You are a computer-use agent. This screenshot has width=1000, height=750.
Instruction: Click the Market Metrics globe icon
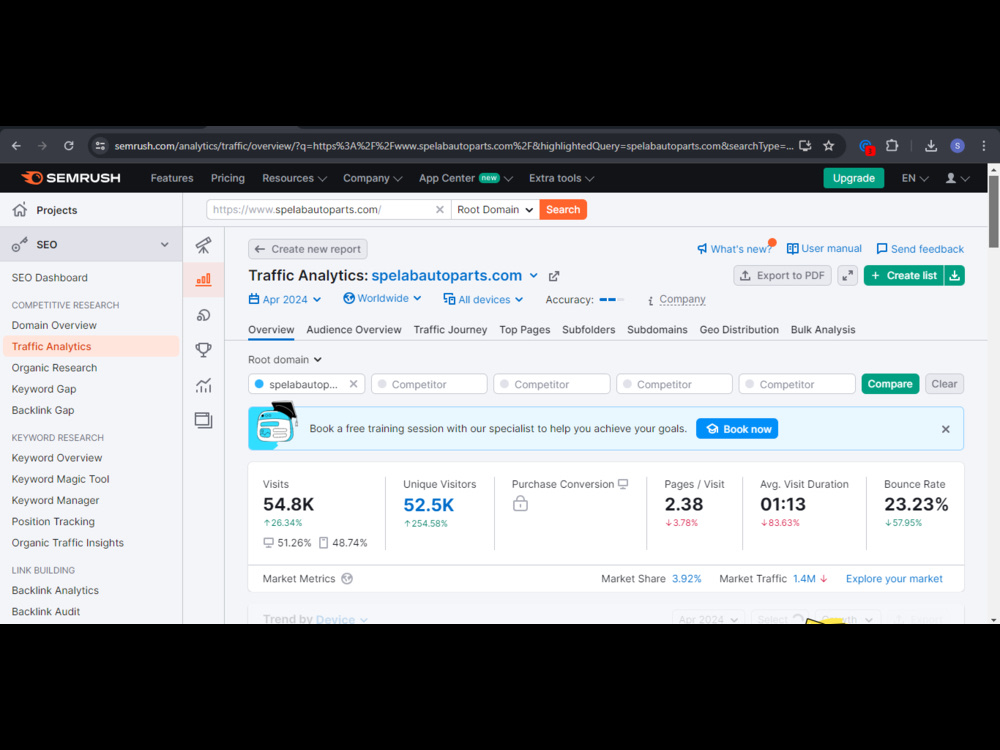[x=347, y=578]
